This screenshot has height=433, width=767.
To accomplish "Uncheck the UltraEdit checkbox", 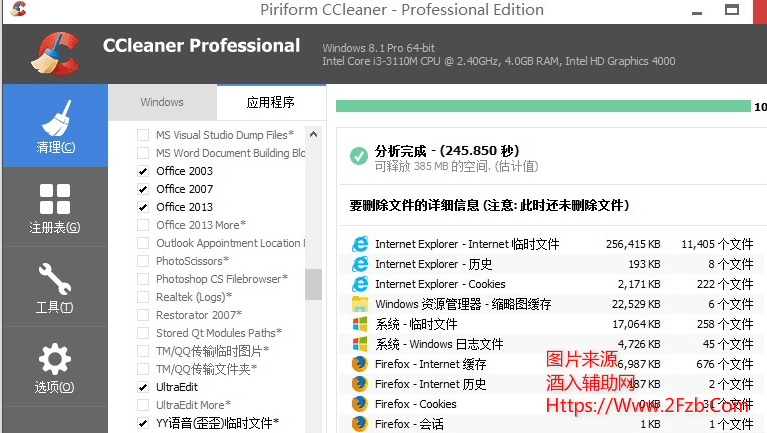I will point(143,387).
